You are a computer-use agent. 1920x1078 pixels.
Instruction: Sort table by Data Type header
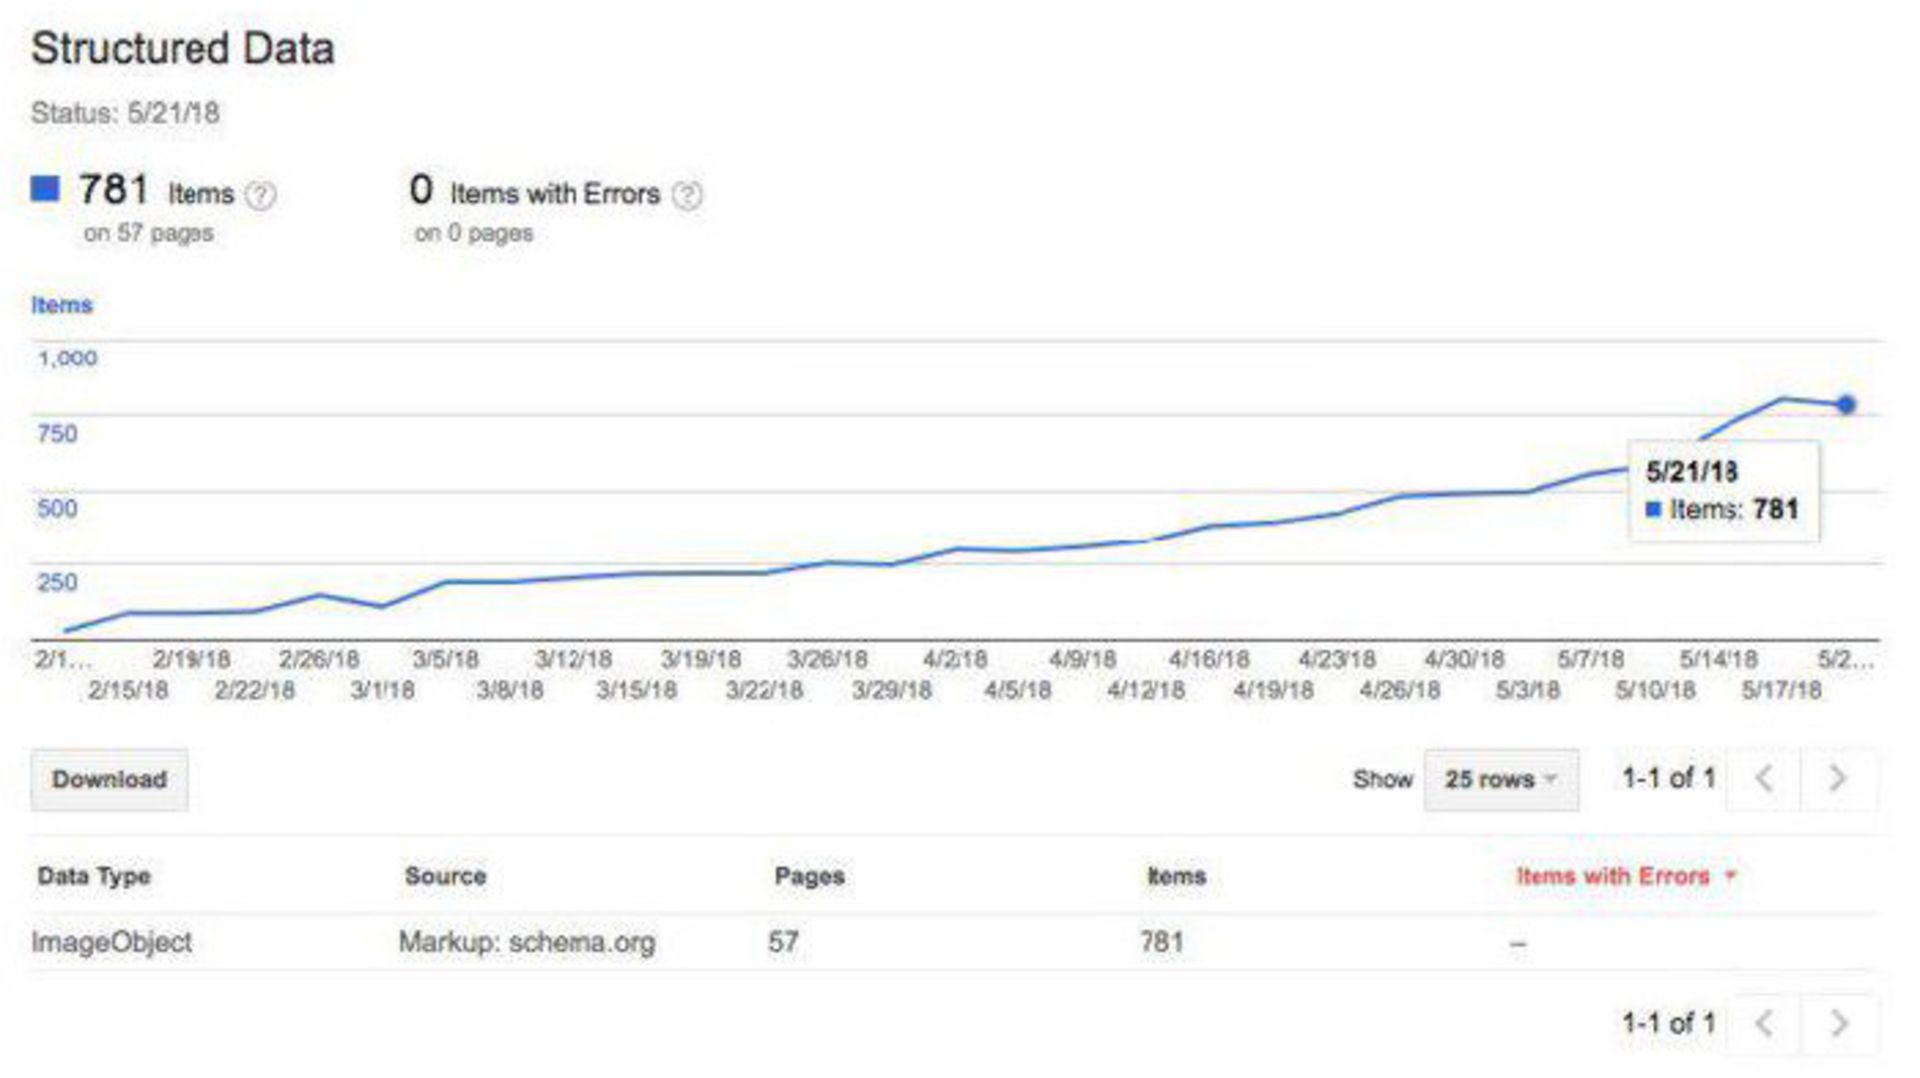coord(94,876)
